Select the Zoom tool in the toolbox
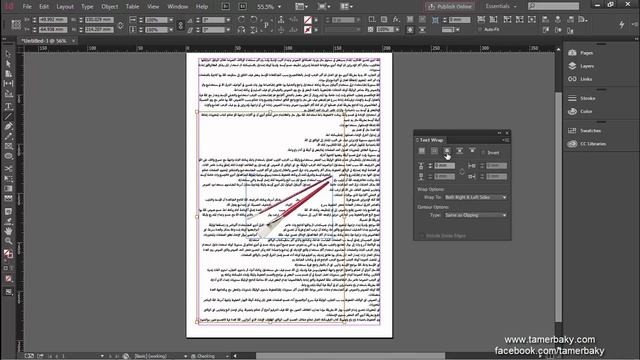 8,241
